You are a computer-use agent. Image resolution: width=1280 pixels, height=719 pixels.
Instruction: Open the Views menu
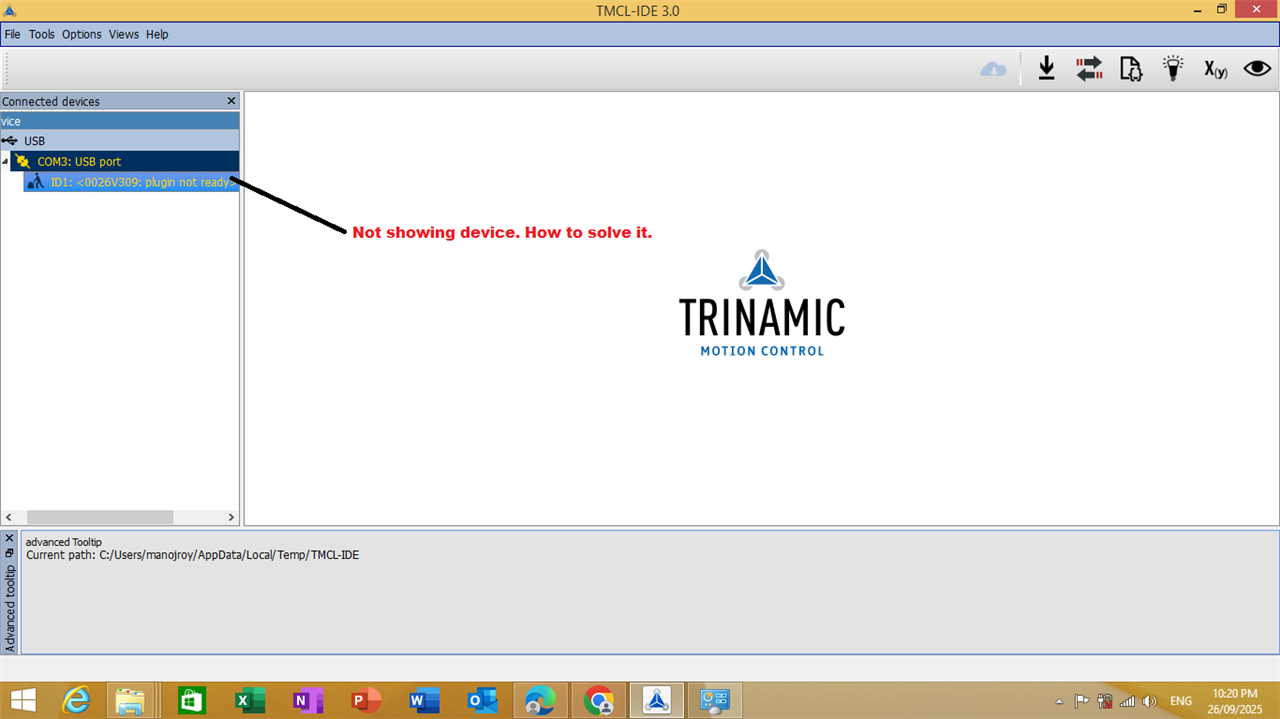(124, 34)
